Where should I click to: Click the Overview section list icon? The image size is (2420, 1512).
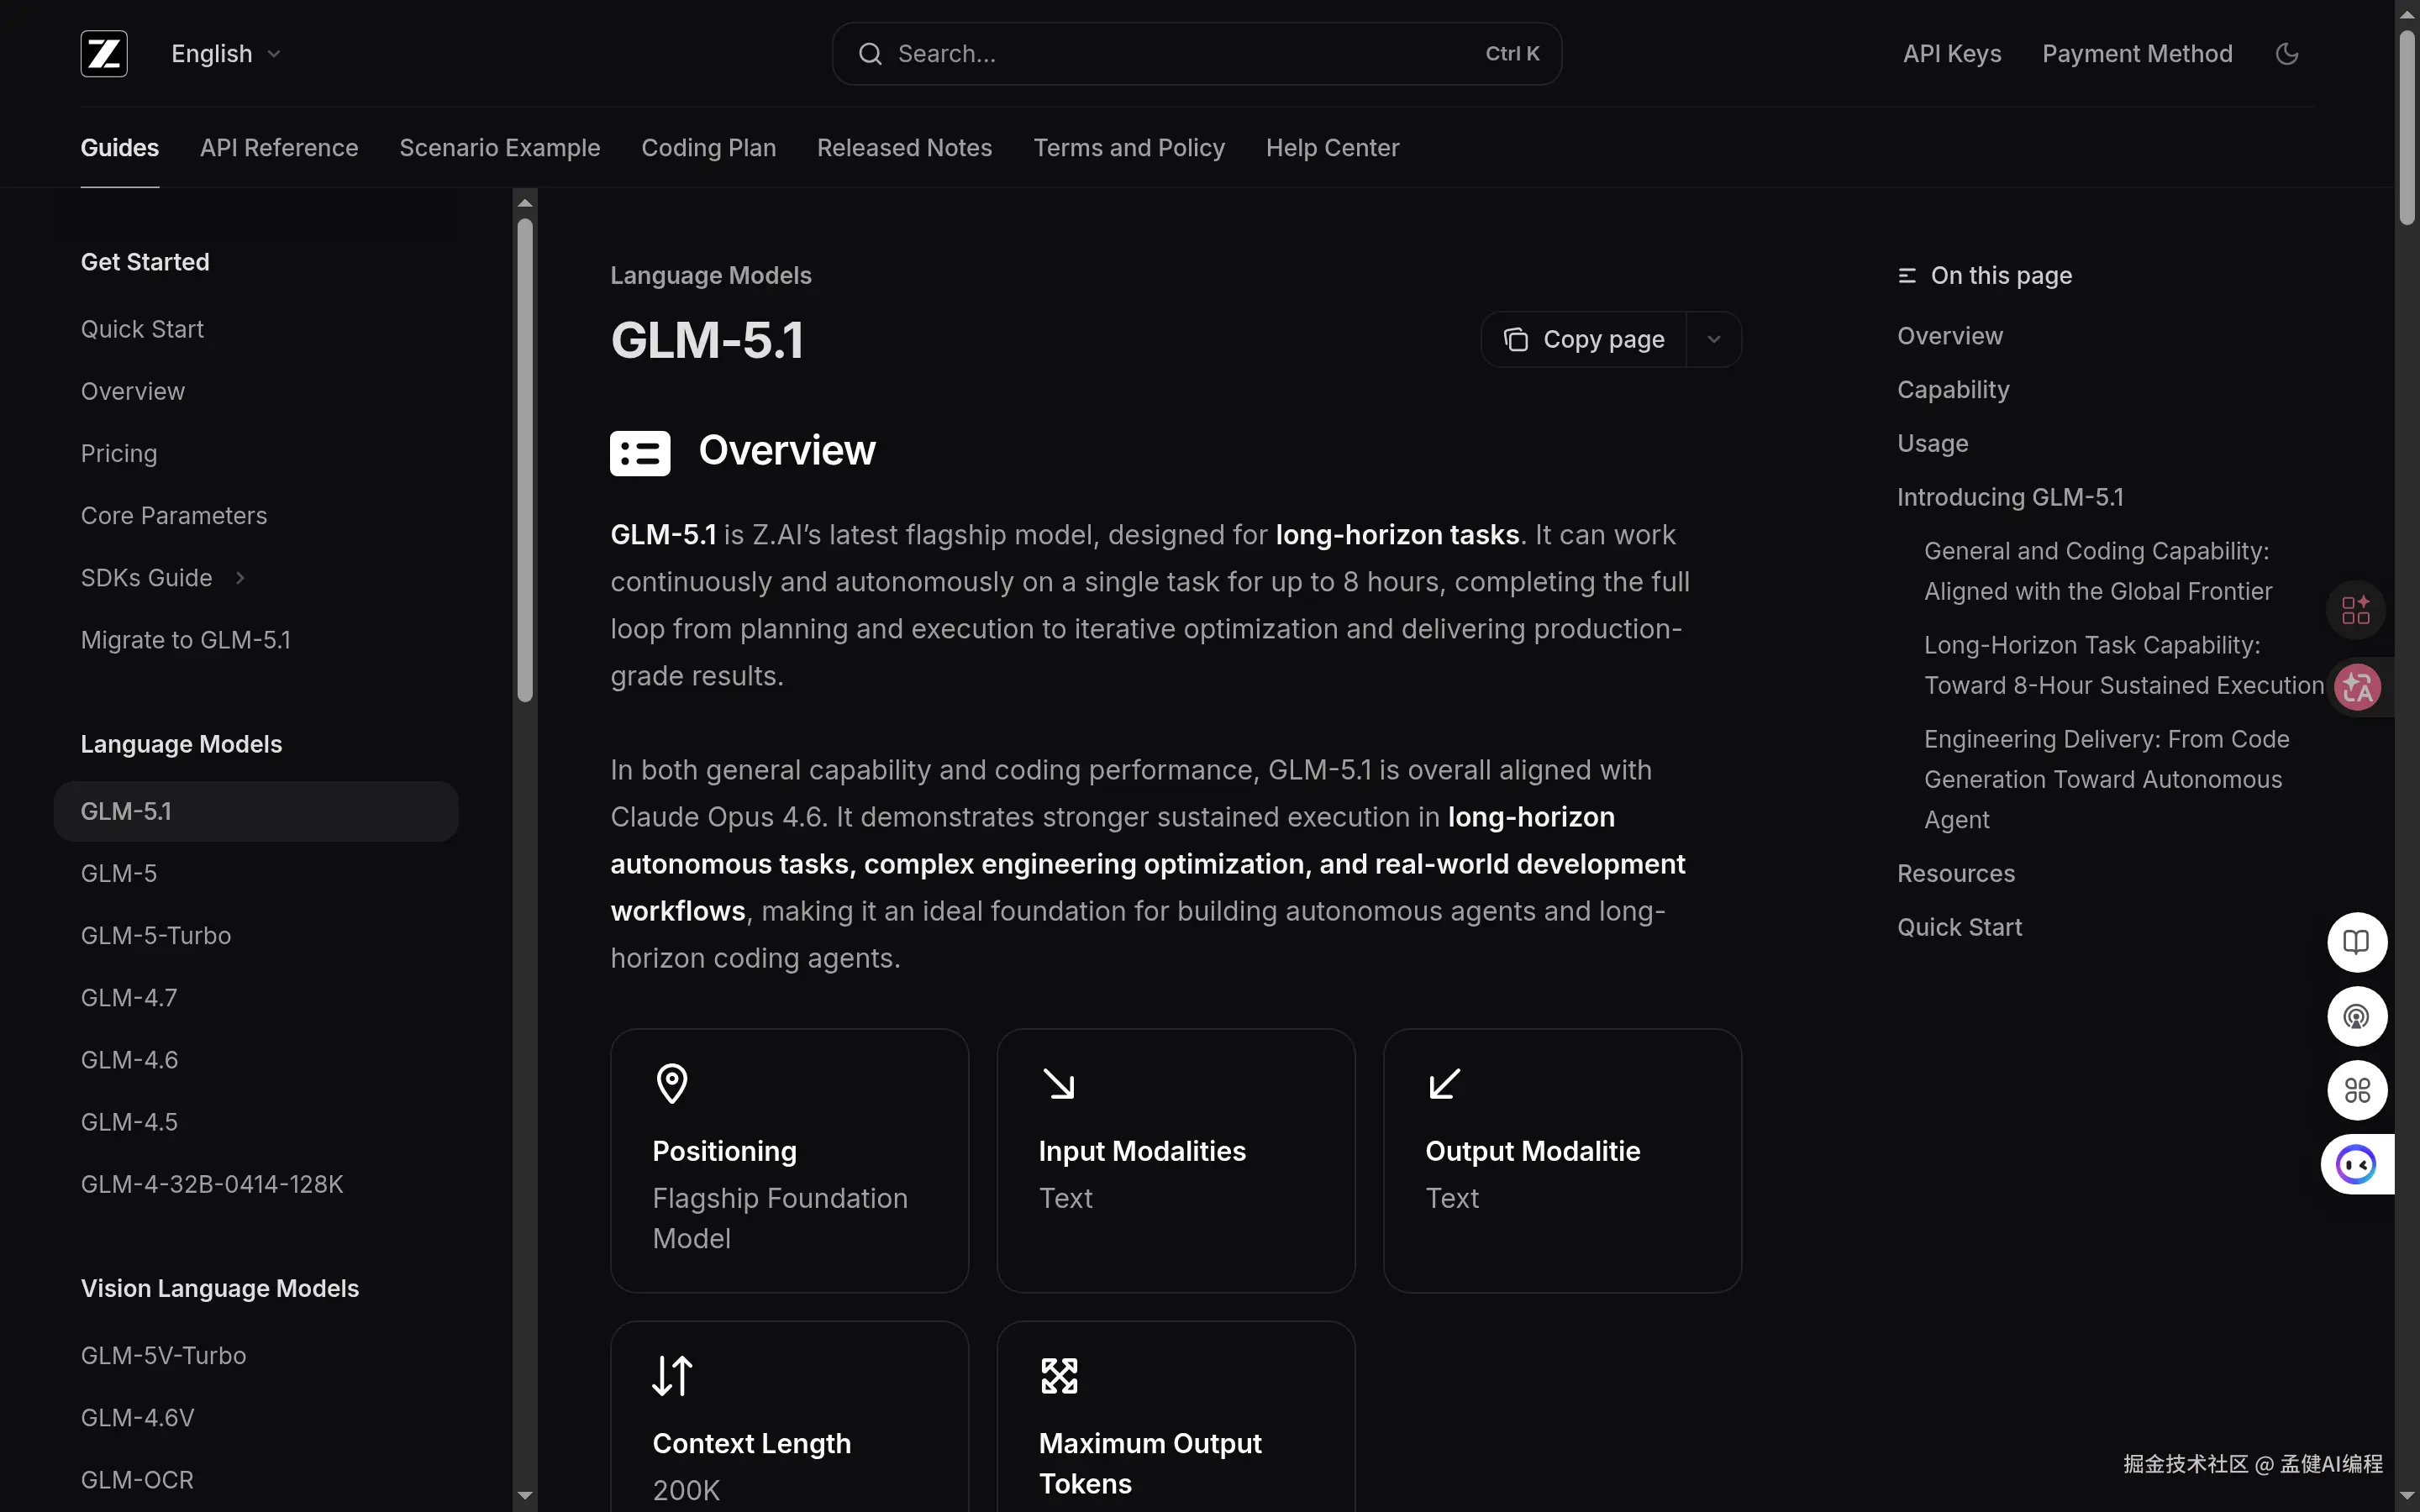(x=639, y=452)
